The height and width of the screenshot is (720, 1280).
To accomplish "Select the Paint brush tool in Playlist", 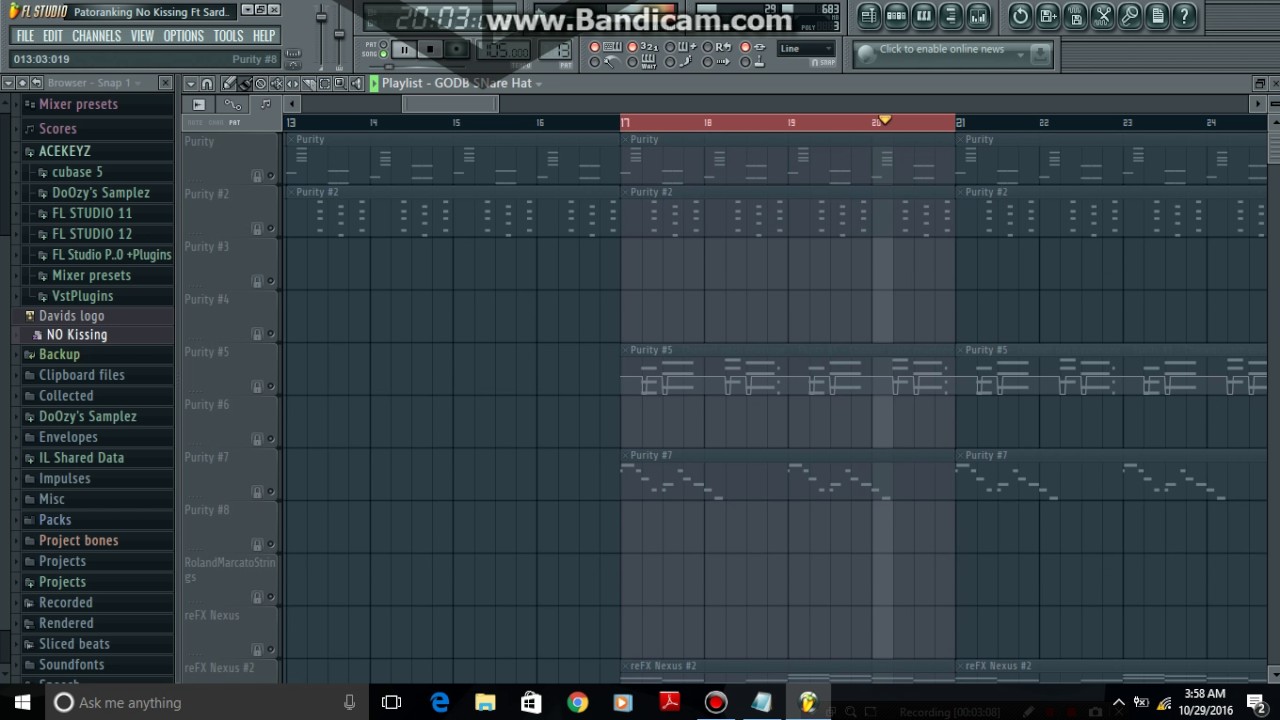I will [x=244, y=83].
